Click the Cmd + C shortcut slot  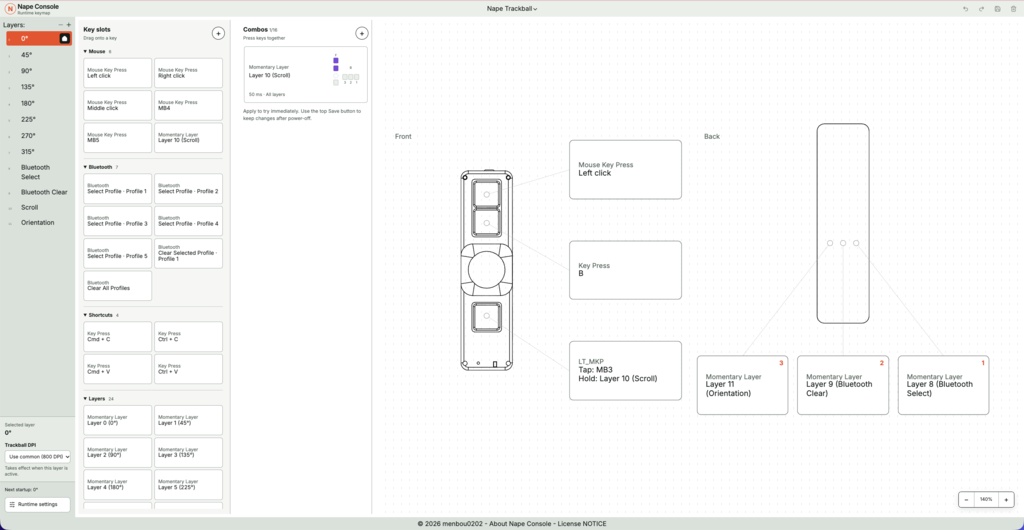(118, 337)
